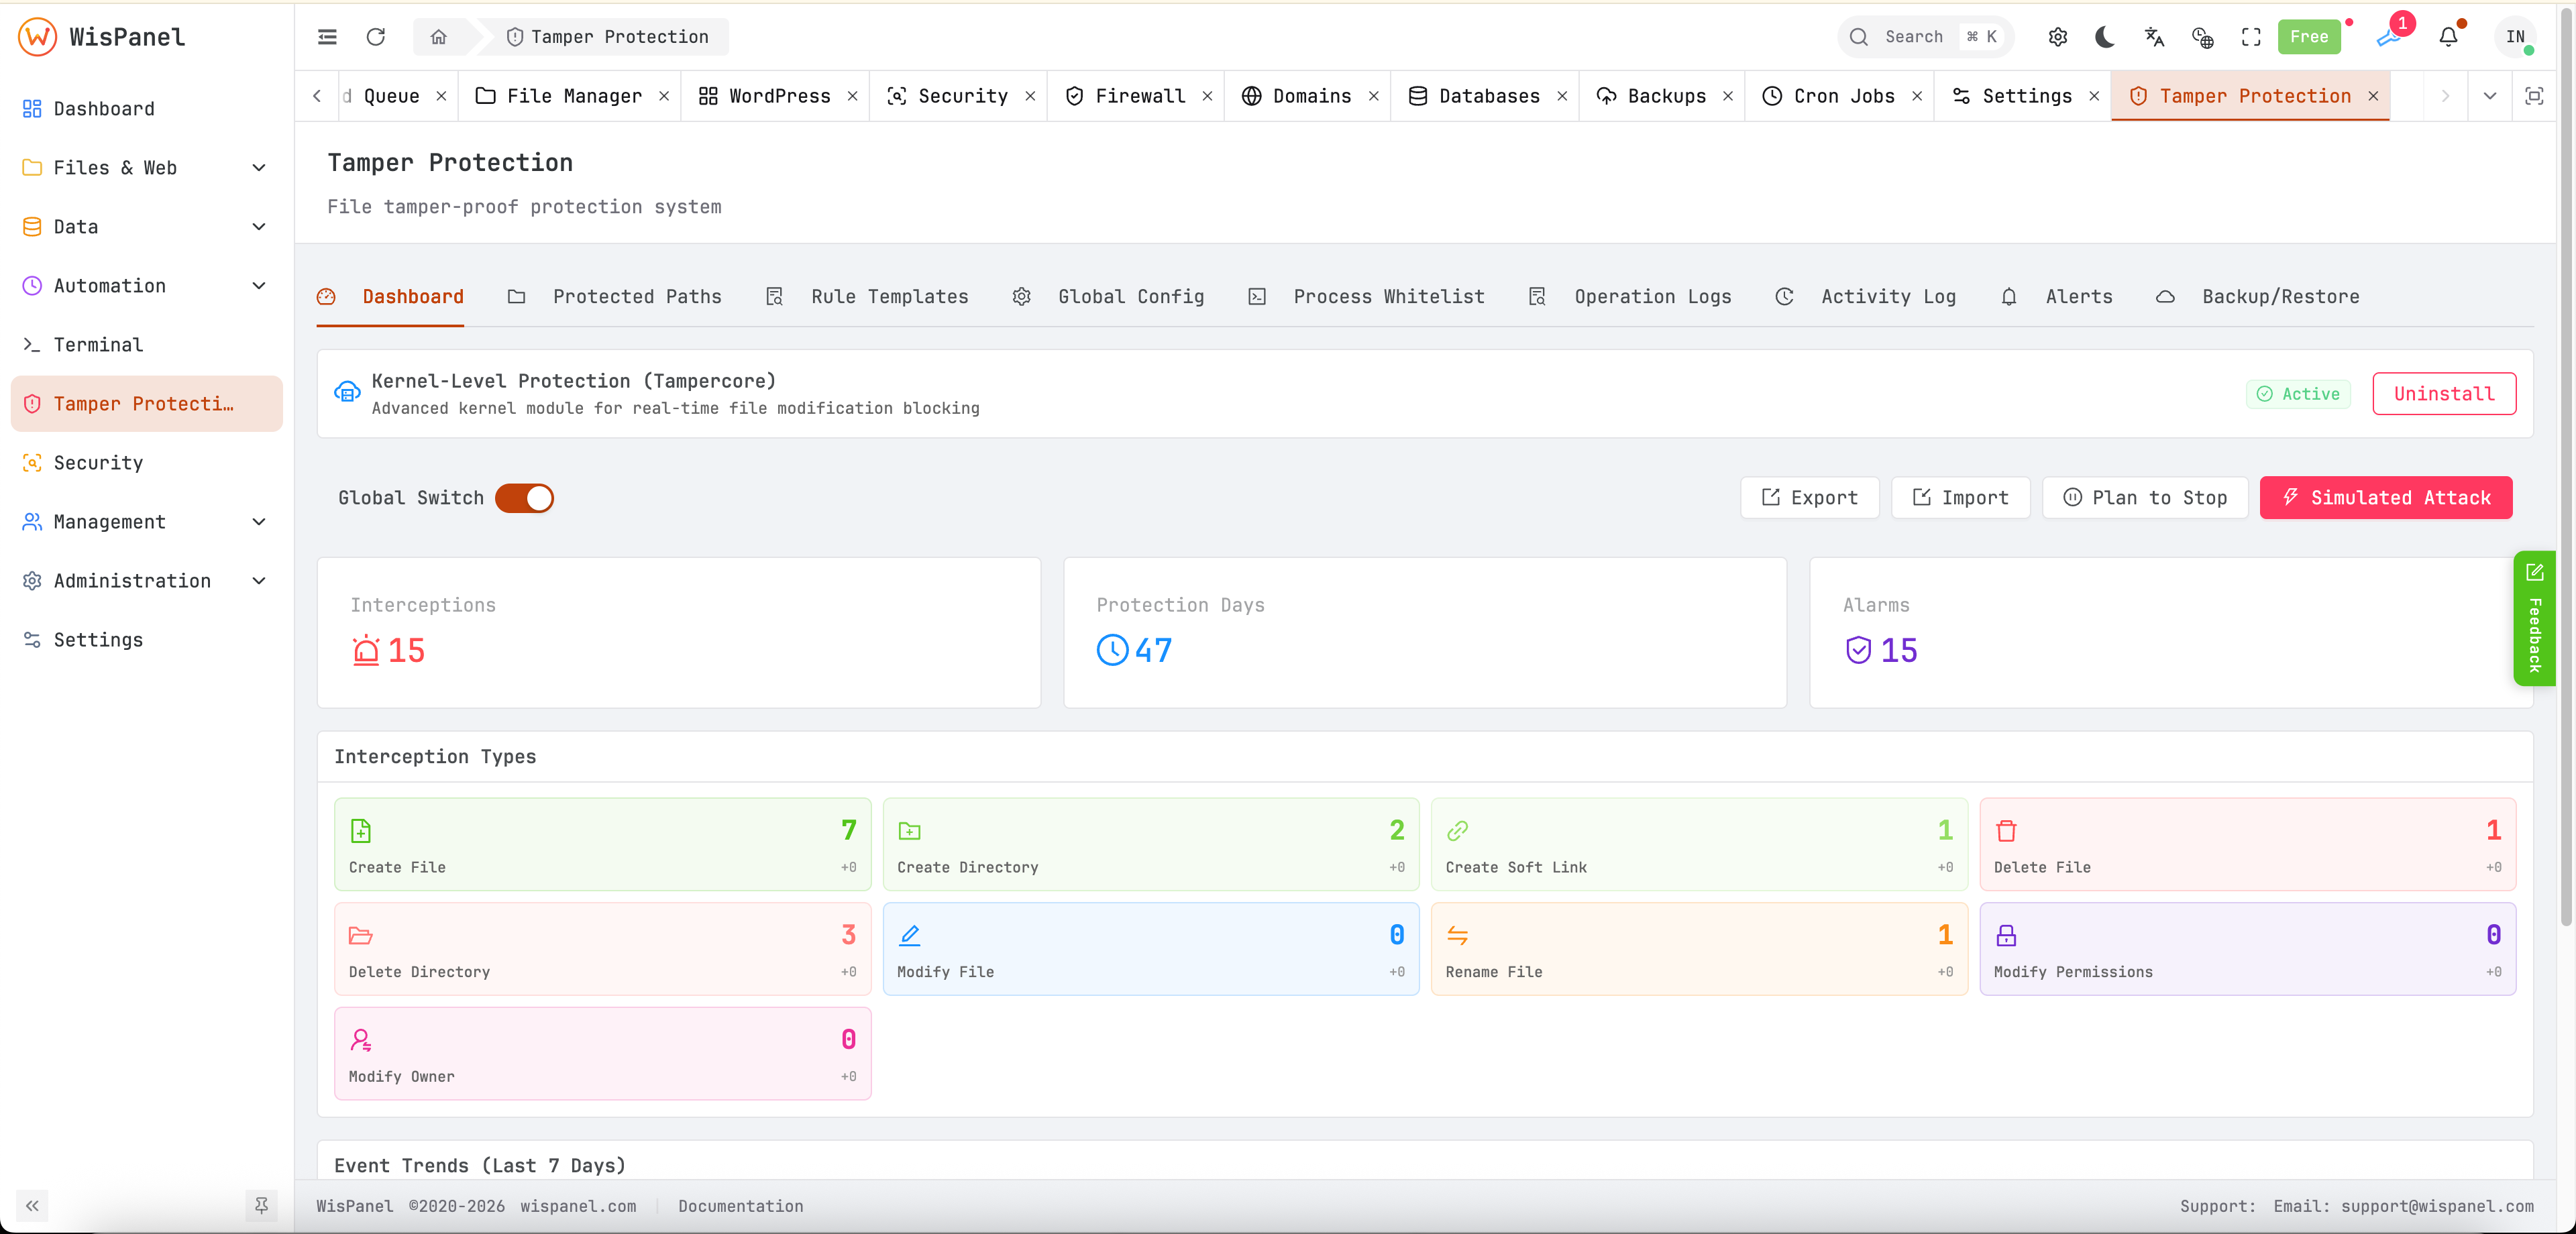Viewport: 2576px width, 1234px height.
Task: Open the timezone globe icon
Action: 2203,37
